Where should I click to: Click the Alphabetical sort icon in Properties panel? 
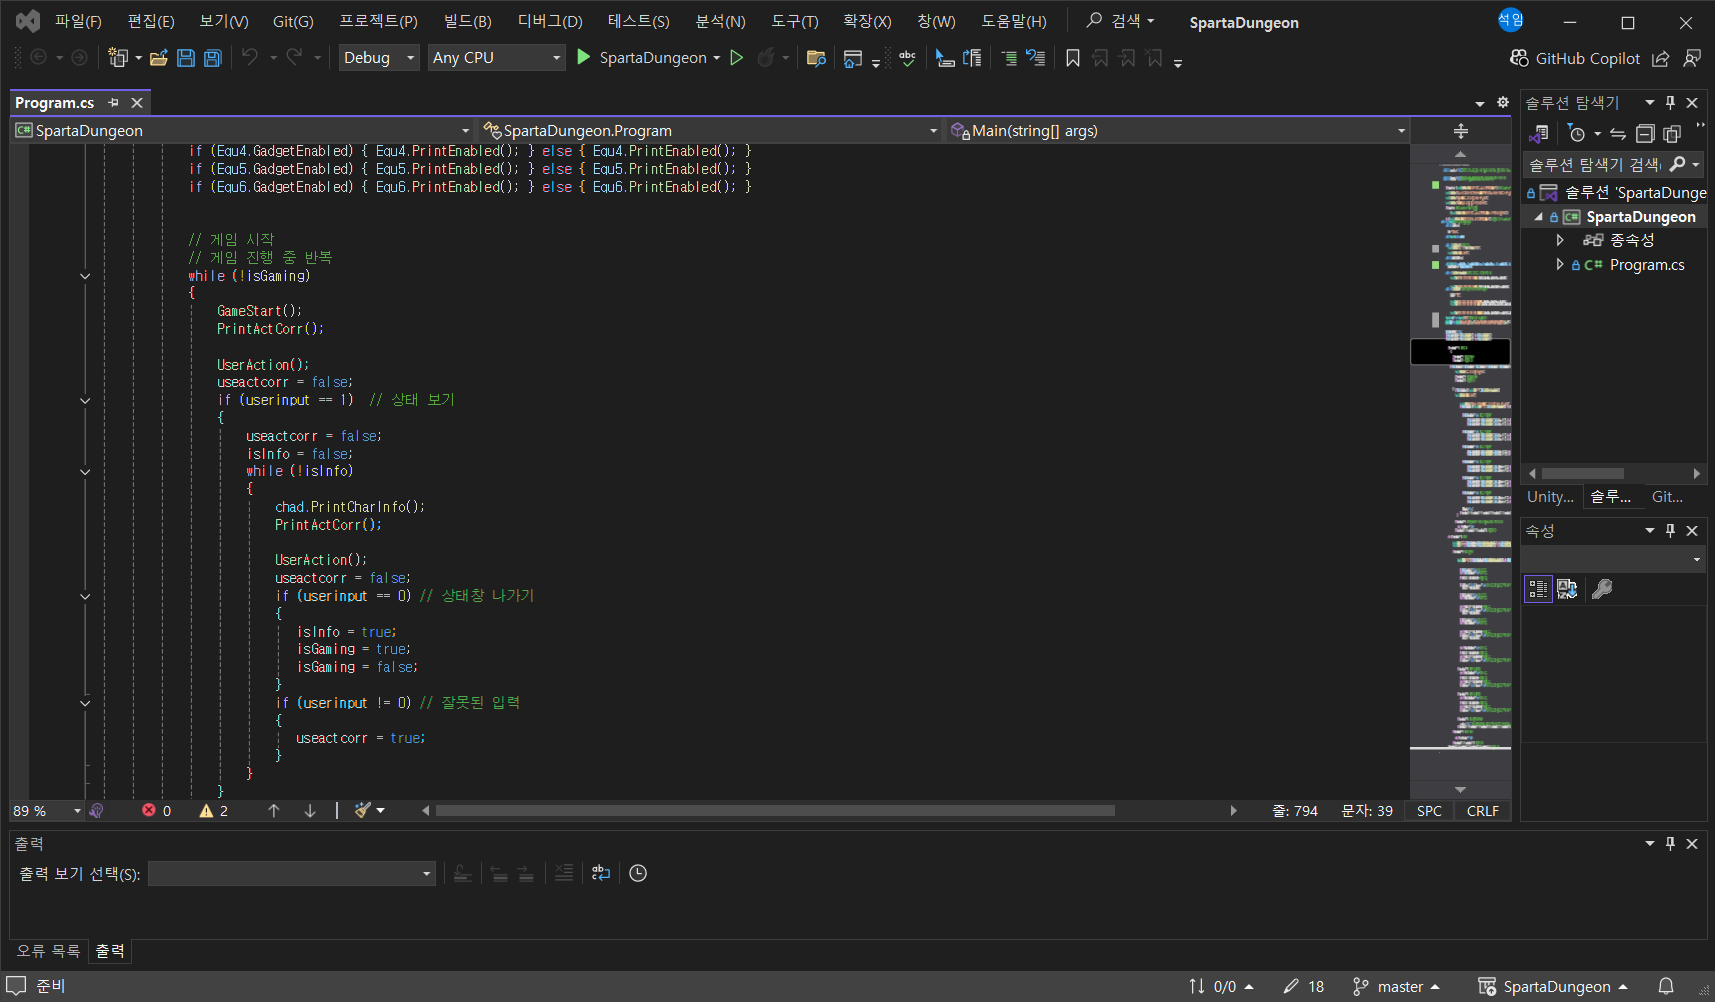(1567, 589)
